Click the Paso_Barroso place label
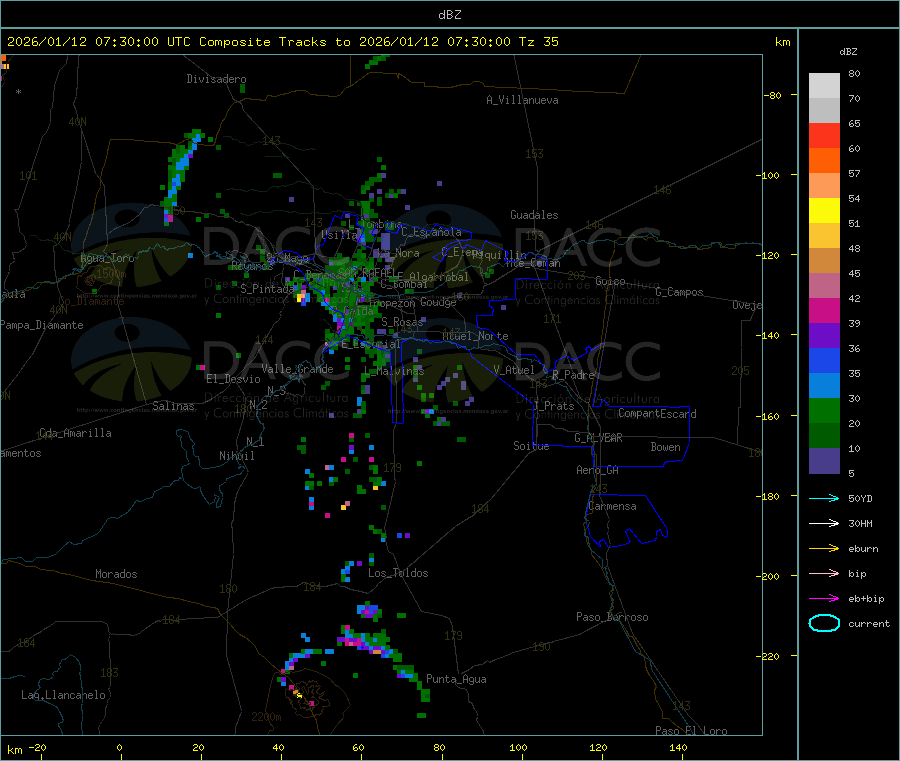 (x=612, y=617)
